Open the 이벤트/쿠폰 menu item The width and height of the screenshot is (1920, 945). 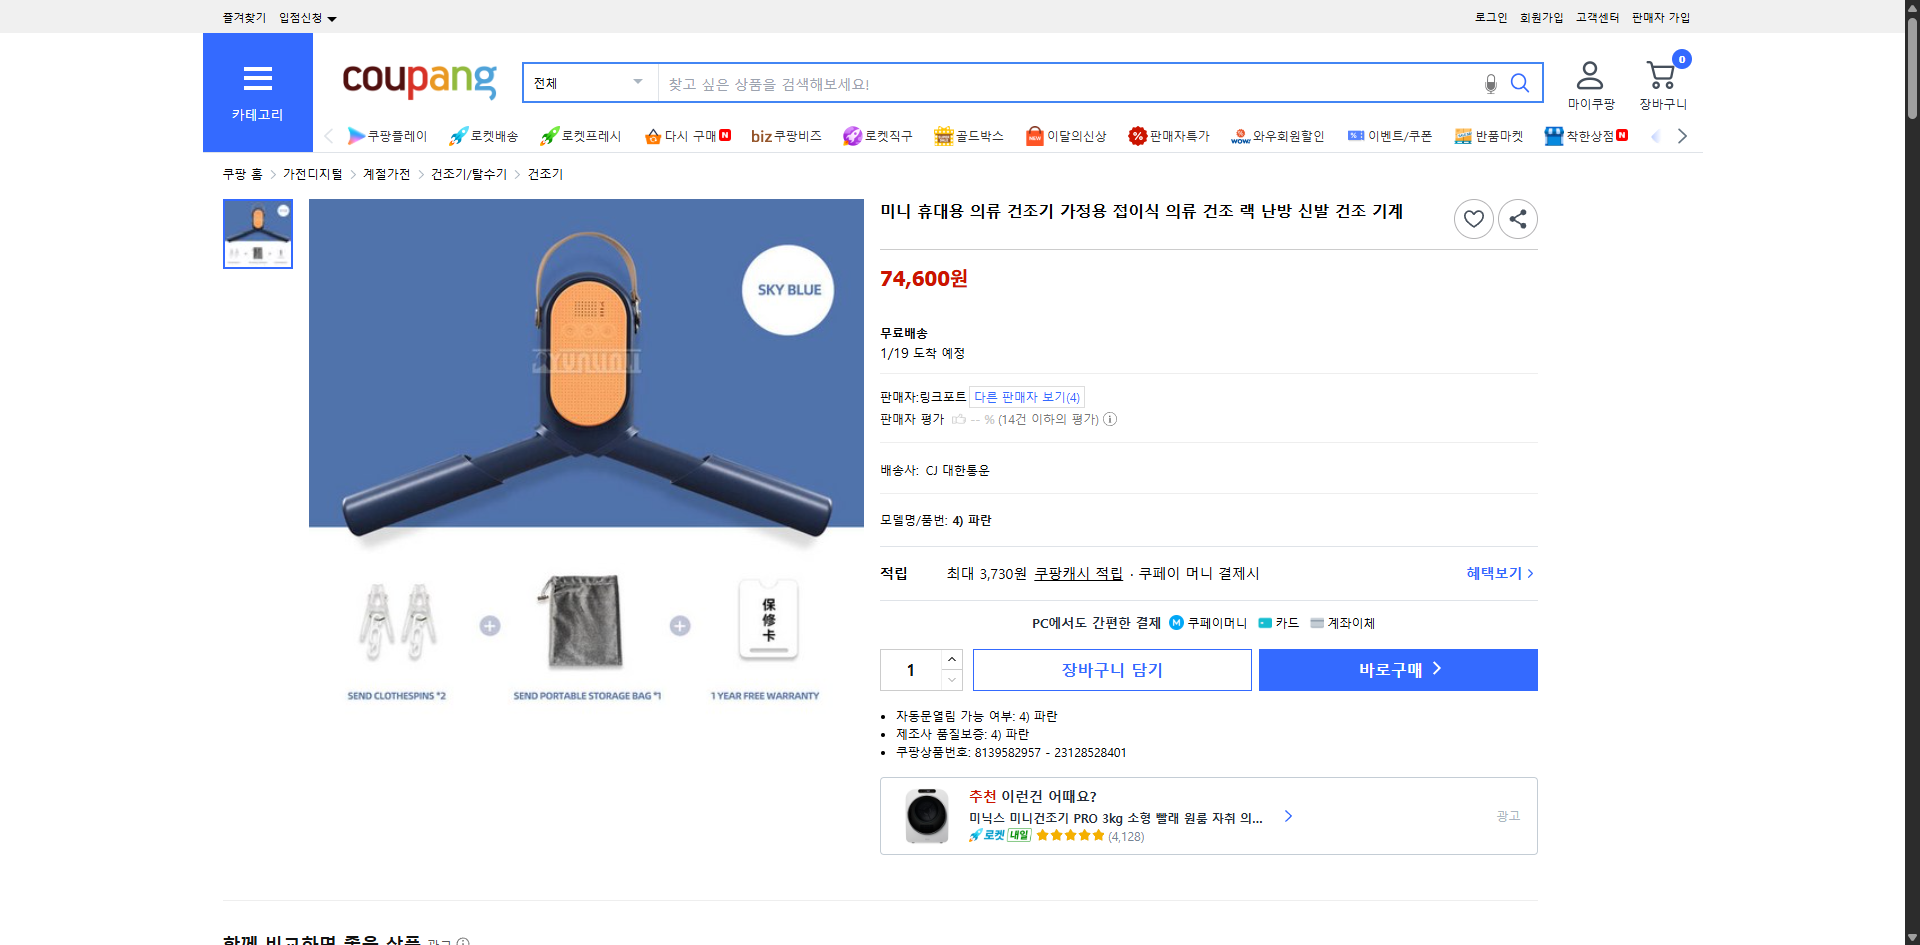coord(1390,136)
